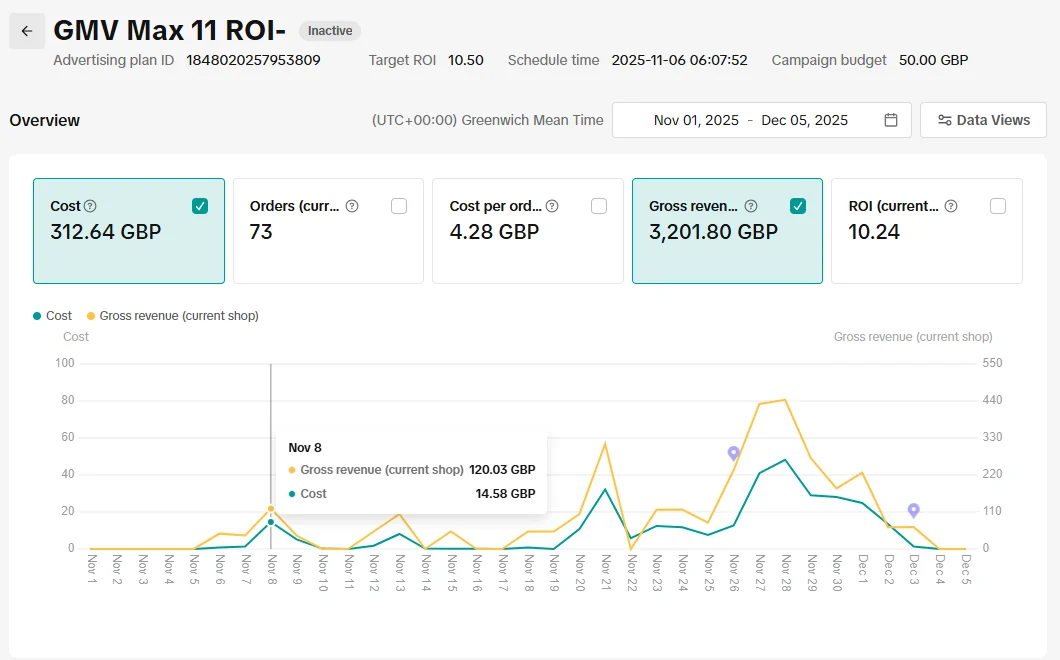Click the Target ROI value 10.50
This screenshot has height=660, width=1060.
(x=466, y=60)
